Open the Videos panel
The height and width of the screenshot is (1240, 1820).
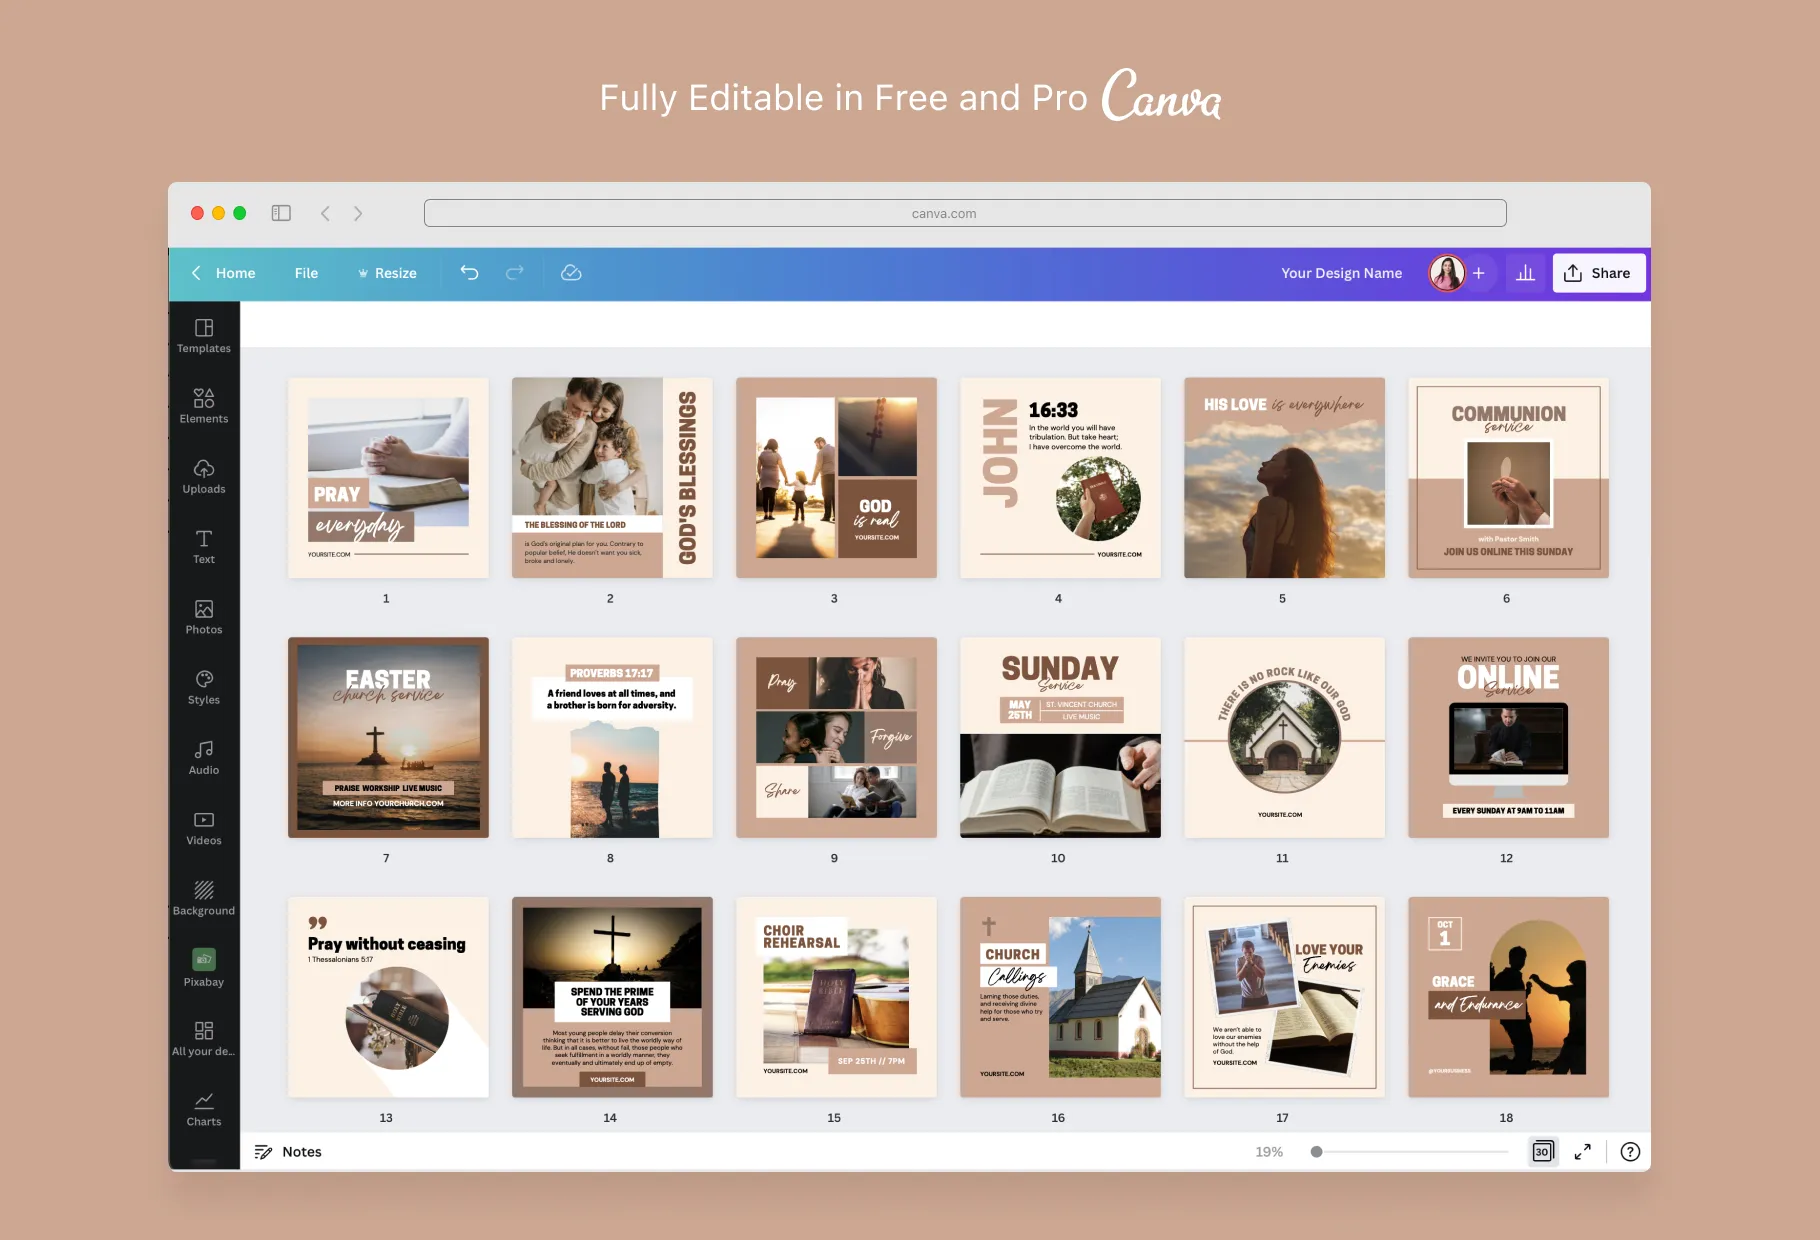[204, 828]
